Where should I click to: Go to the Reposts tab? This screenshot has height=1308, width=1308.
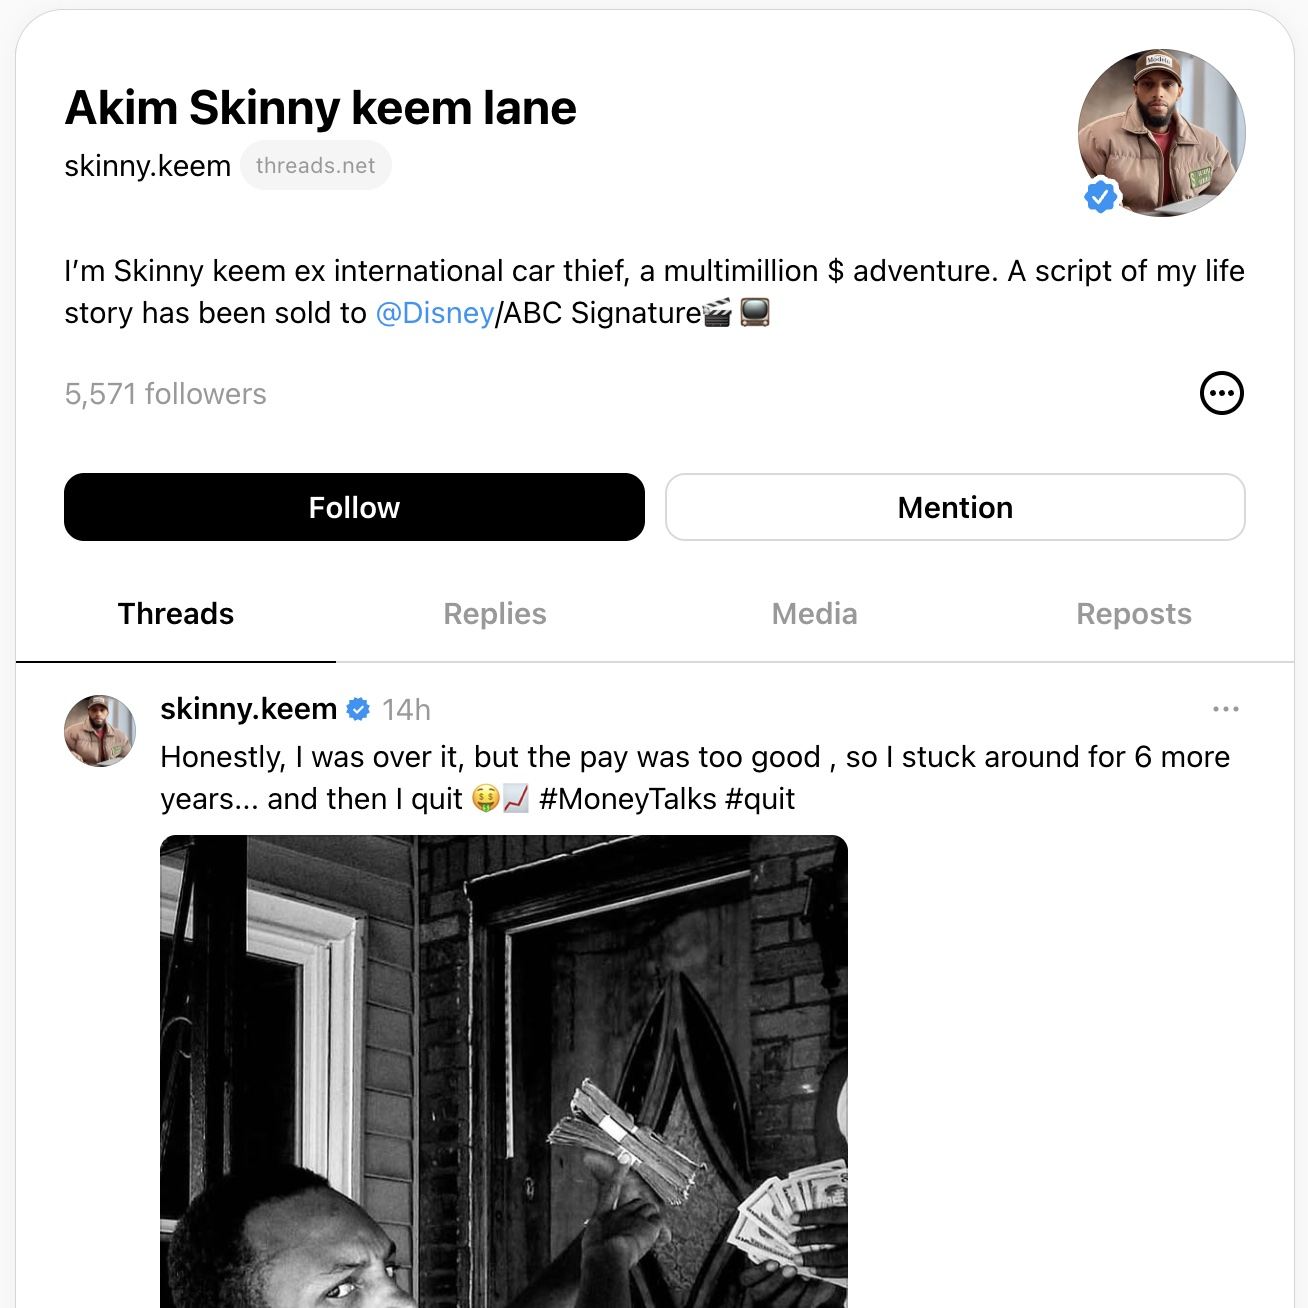pyautogui.click(x=1134, y=614)
